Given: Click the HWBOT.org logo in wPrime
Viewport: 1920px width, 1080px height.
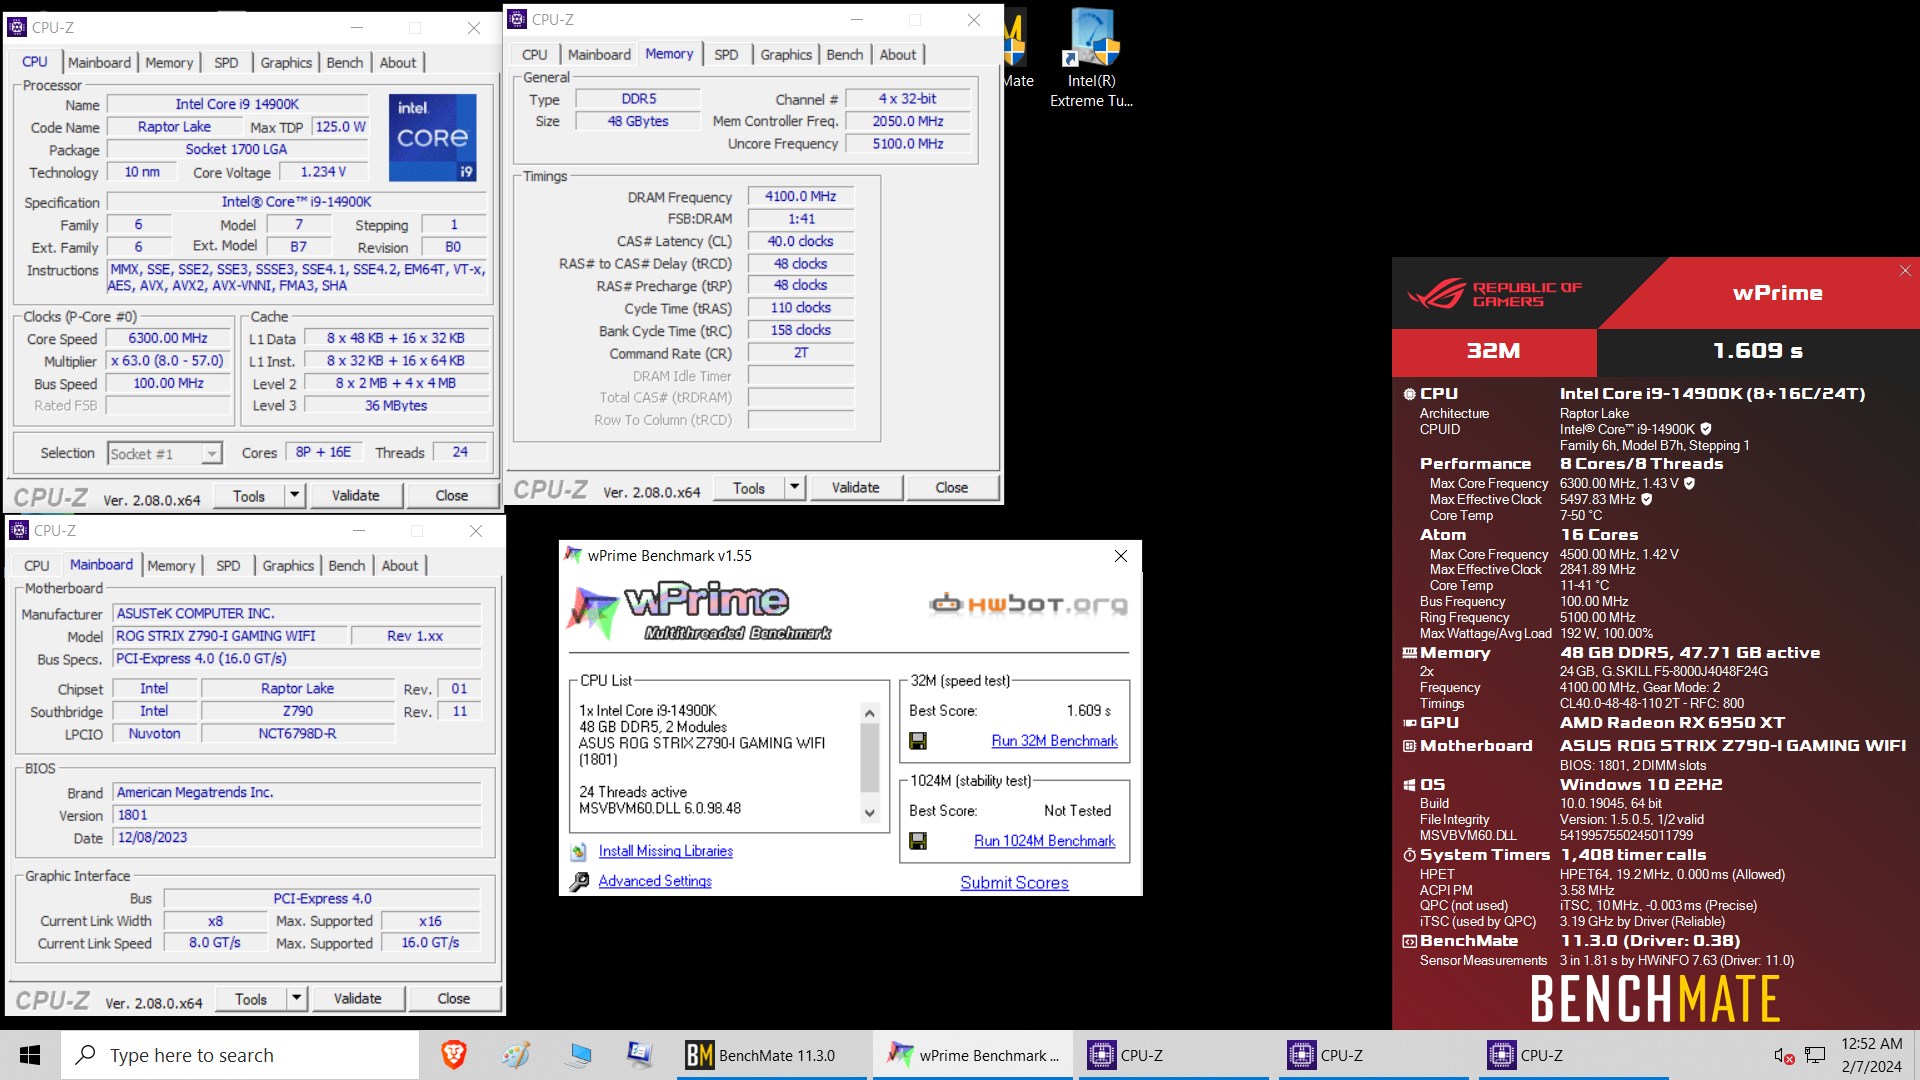Looking at the screenshot, I should pos(1028,604).
